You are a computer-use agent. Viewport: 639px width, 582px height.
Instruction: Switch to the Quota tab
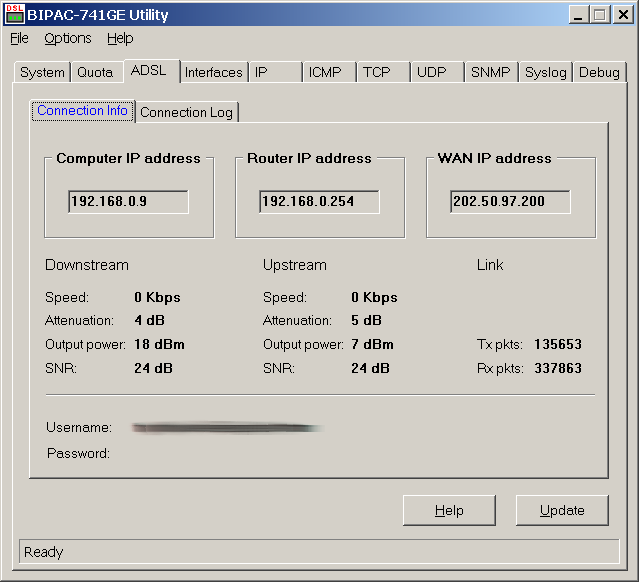(95, 72)
